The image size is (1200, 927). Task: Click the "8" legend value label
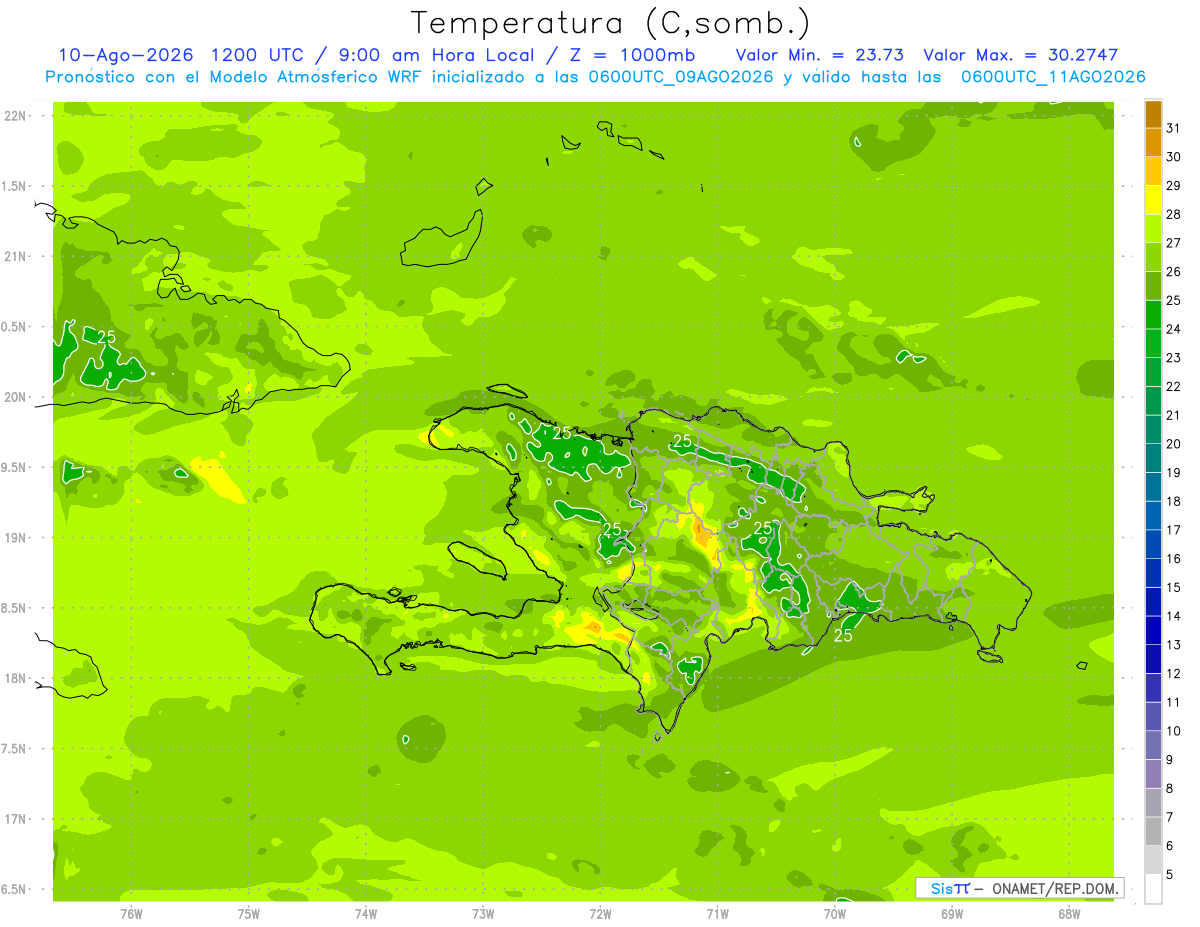coord(1170,788)
